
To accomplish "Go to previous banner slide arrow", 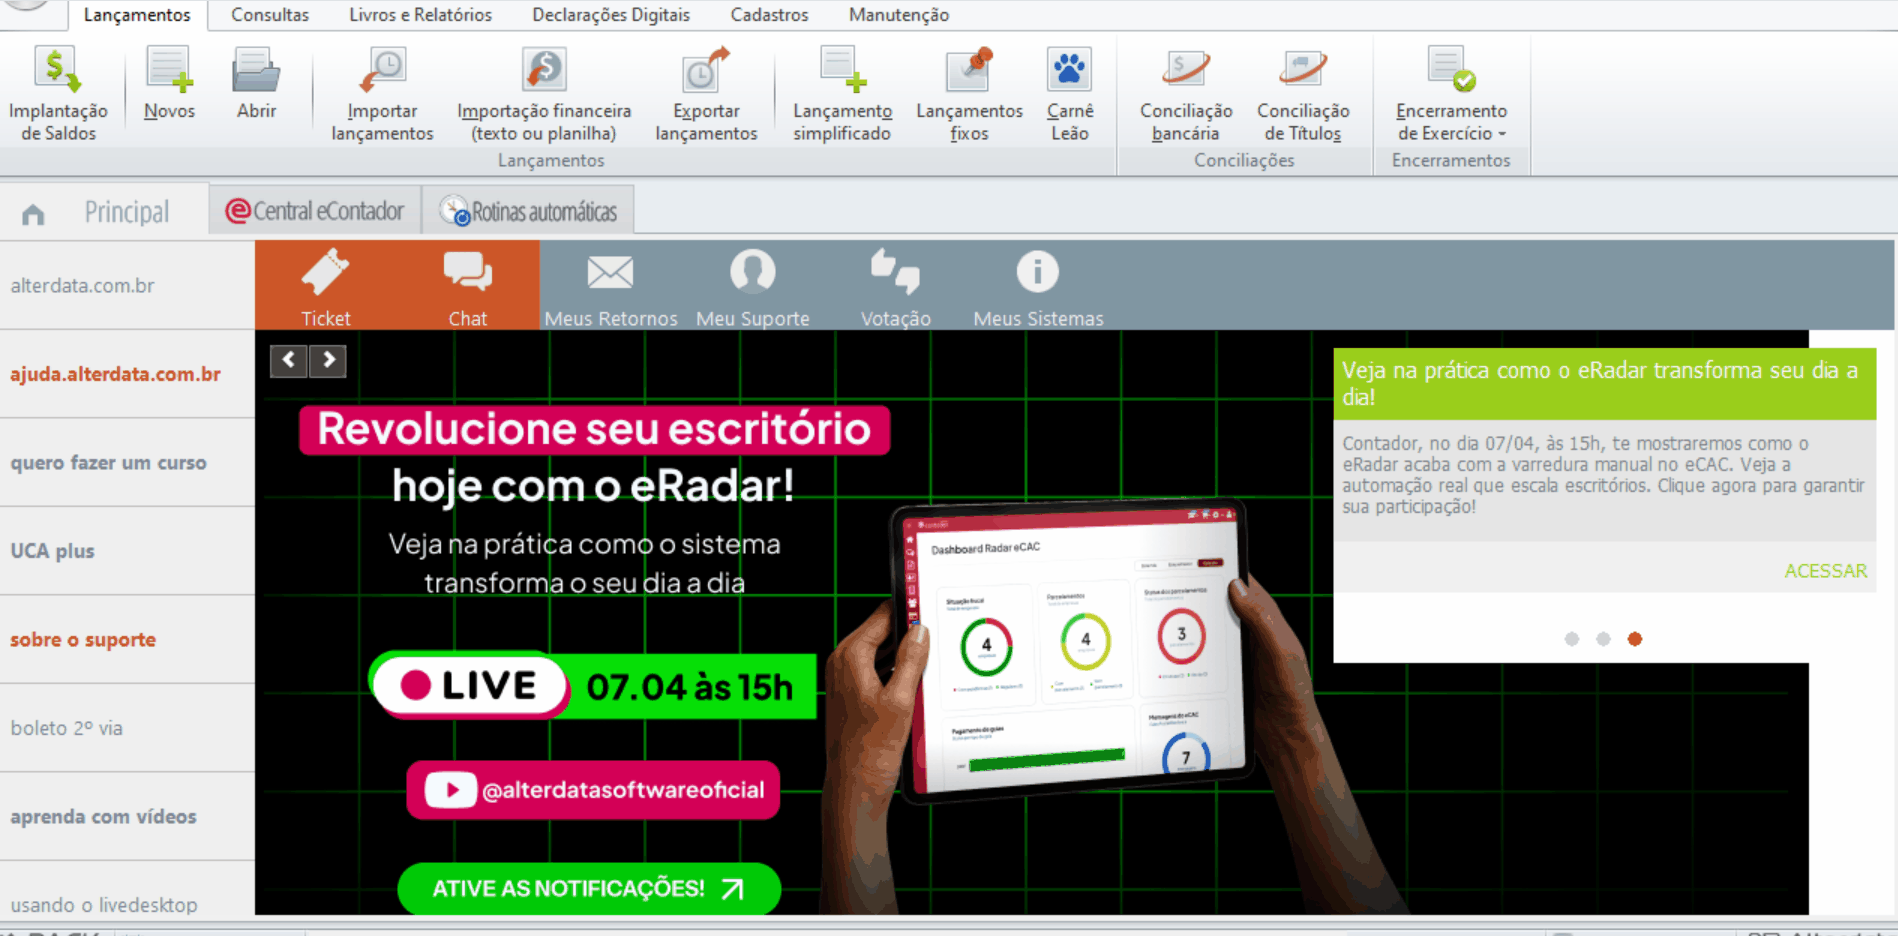I will 289,360.
